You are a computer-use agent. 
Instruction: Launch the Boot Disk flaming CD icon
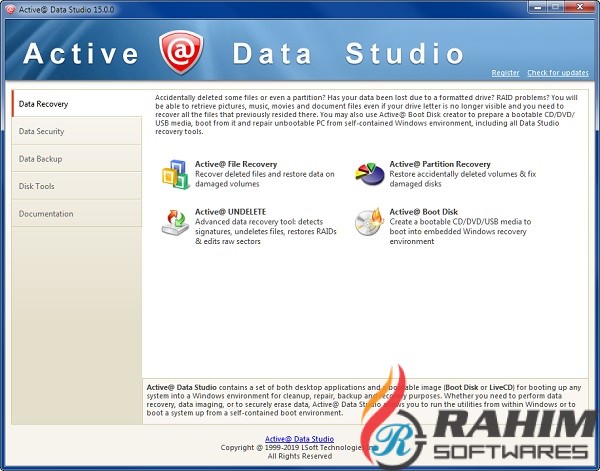click(370, 222)
